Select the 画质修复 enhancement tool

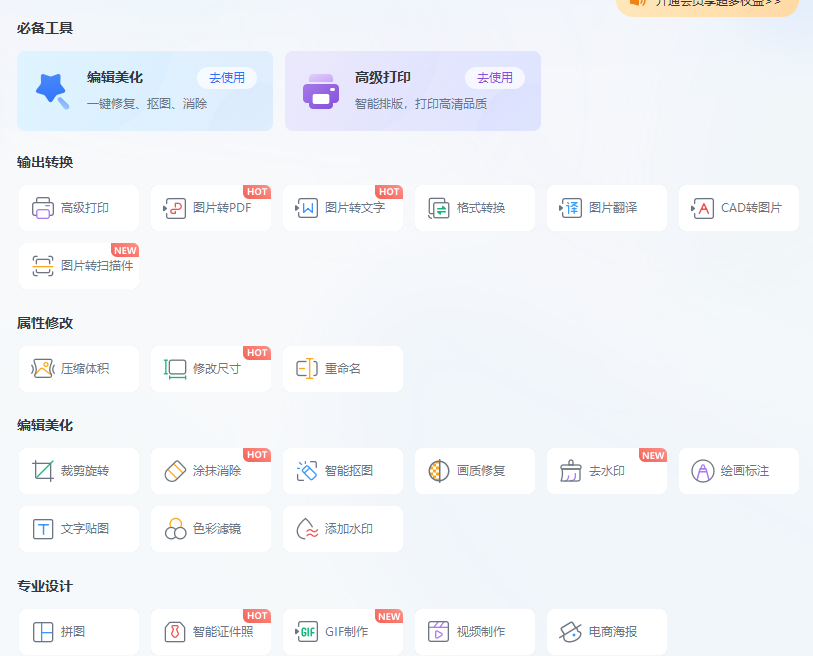coord(474,470)
